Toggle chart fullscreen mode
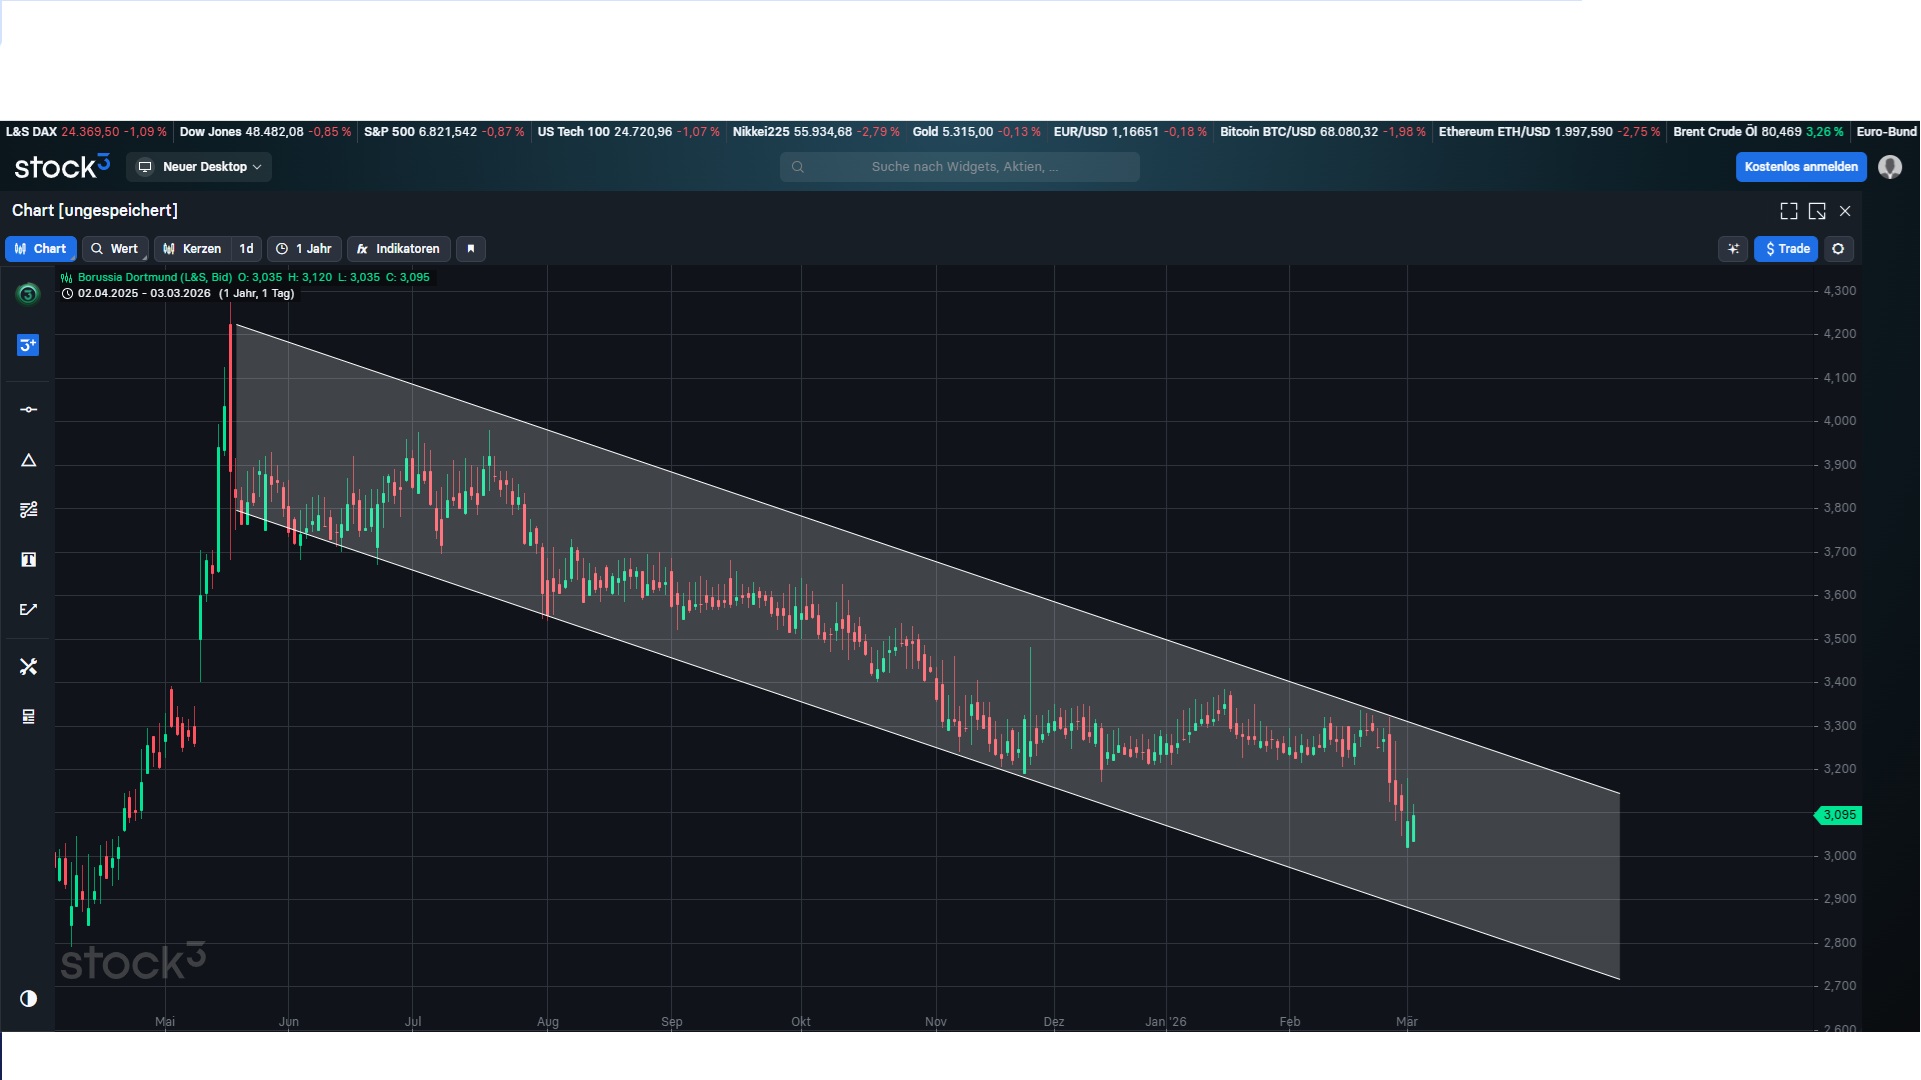The image size is (1921, 1080). pos(1789,211)
